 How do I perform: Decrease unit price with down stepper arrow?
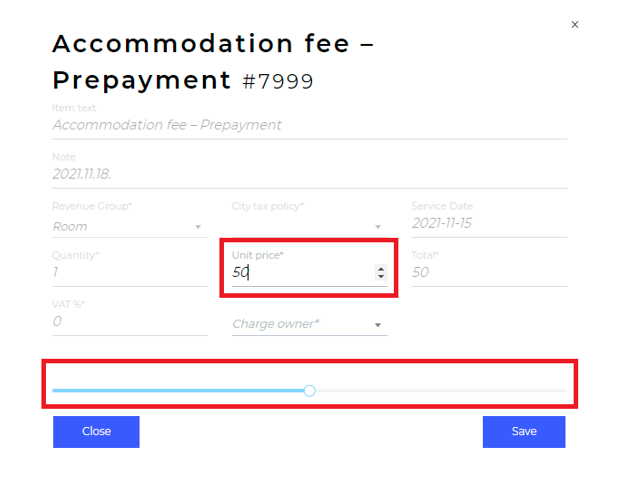point(381,276)
